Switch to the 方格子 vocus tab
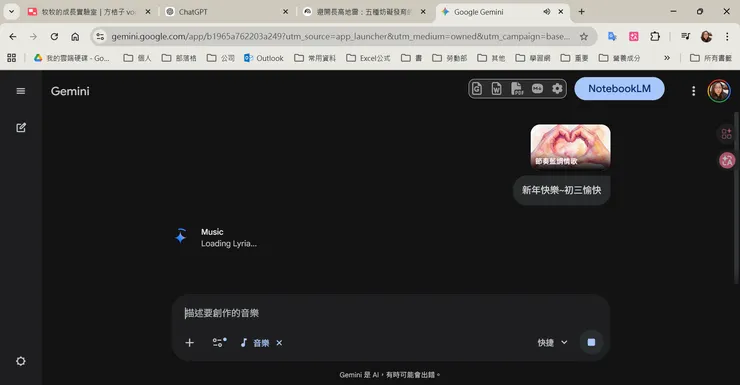This screenshot has width=740, height=385. 89,12
